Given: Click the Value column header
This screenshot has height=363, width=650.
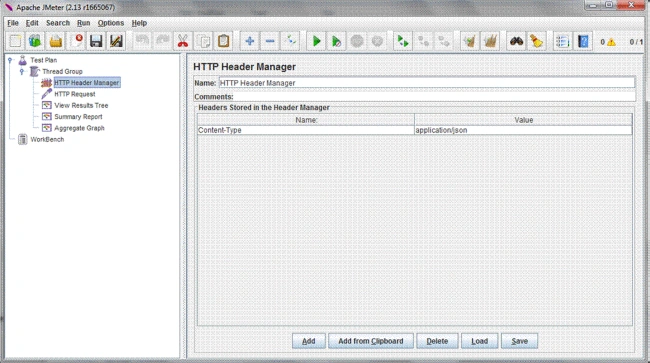Looking at the screenshot, I should coord(524,120).
